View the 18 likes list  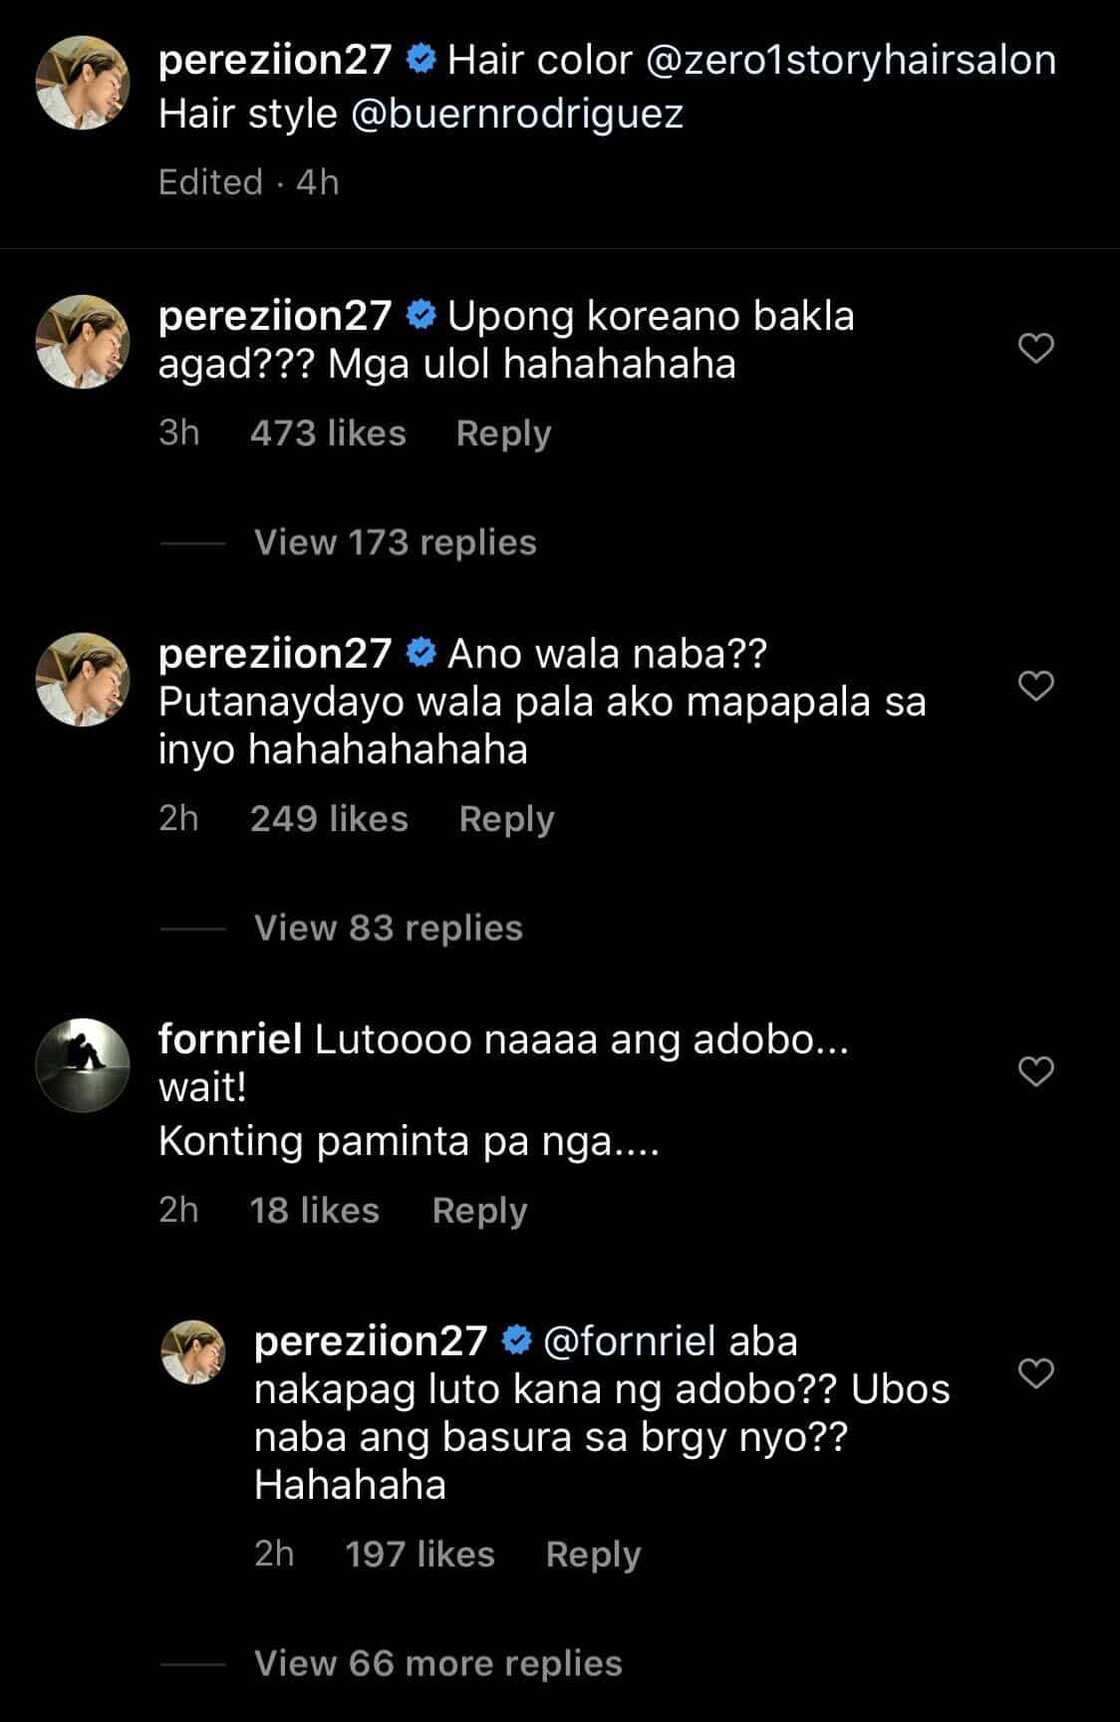click(x=314, y=1210)
